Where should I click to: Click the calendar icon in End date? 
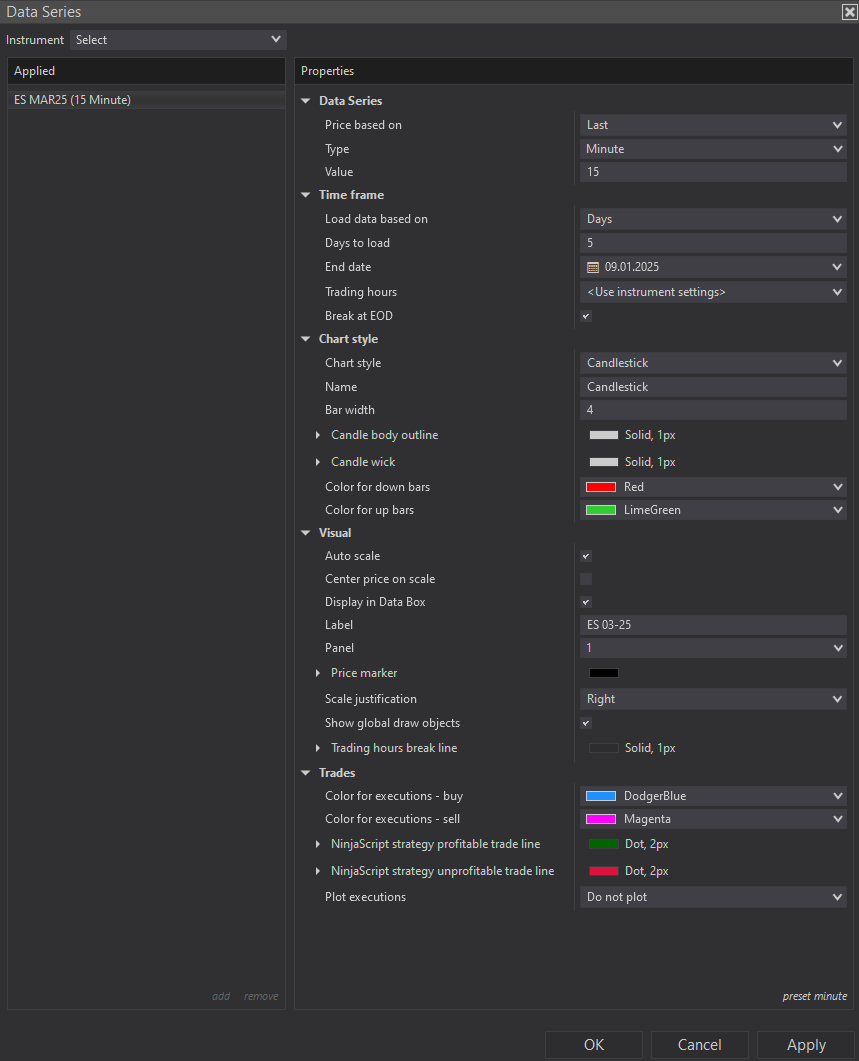[593, 267]
